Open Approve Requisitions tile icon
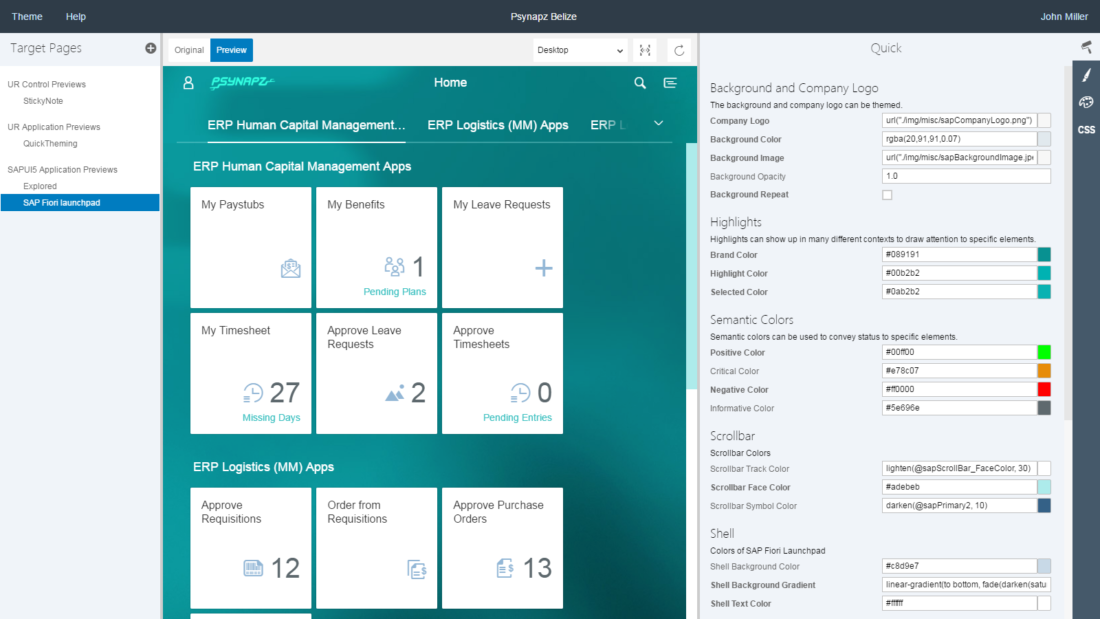 (253, 568)
